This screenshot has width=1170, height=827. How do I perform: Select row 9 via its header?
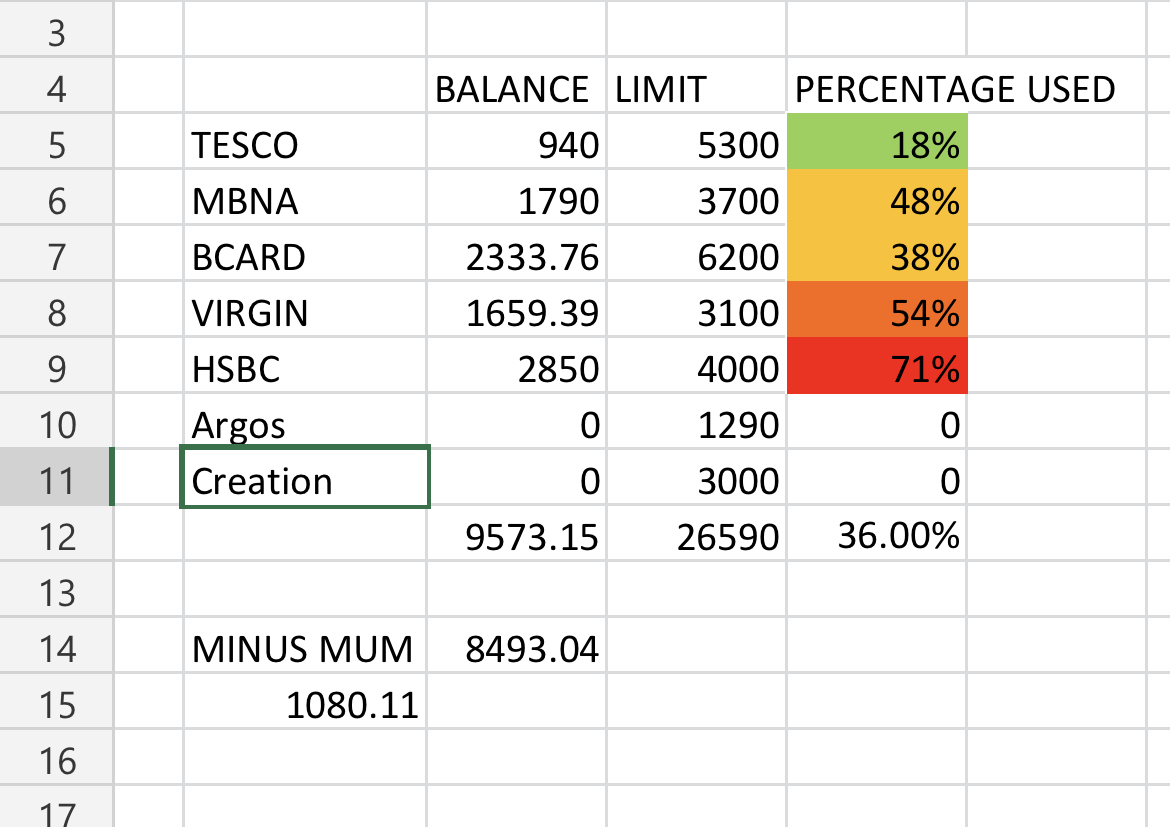(x=56, y=366)
